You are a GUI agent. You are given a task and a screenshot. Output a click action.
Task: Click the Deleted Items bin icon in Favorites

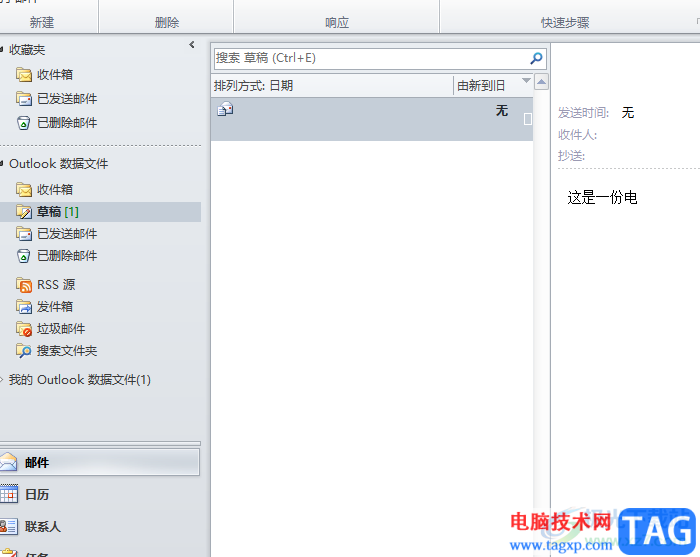coord(24,123)
